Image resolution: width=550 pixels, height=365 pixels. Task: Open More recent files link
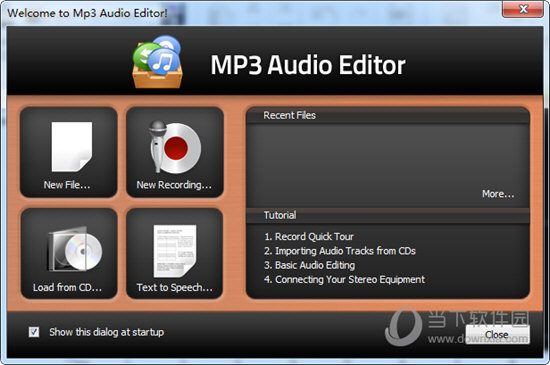(x=498, y=194)
